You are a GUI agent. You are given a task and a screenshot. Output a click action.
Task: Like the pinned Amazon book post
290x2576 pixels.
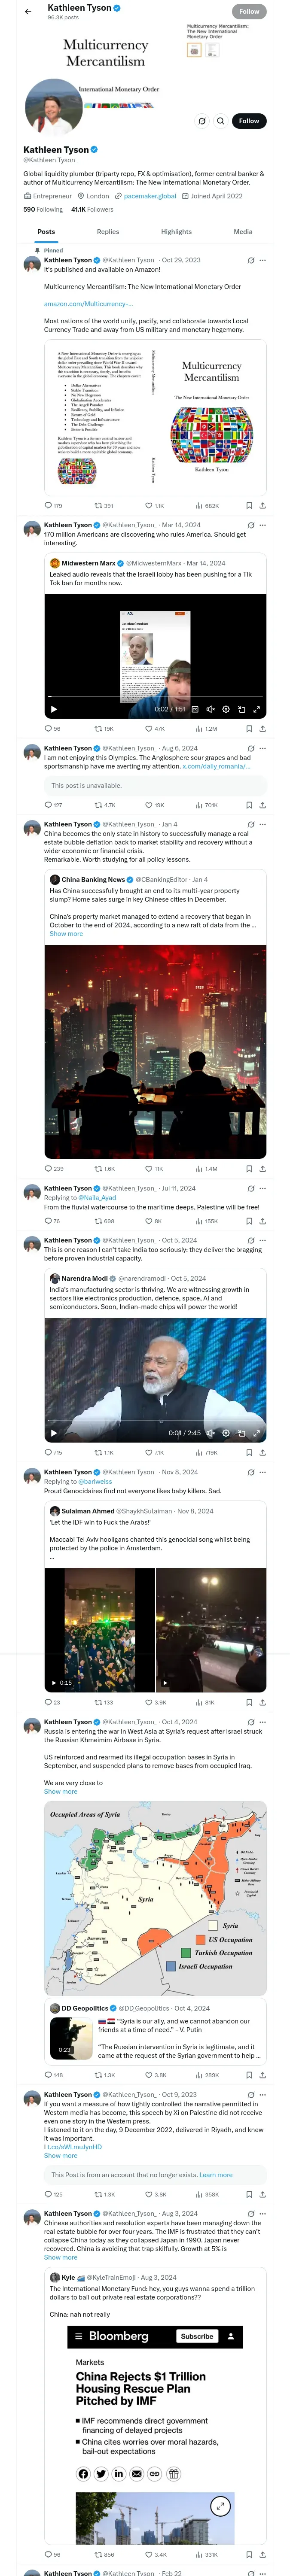pyautogui.click(x=149, y=506)
